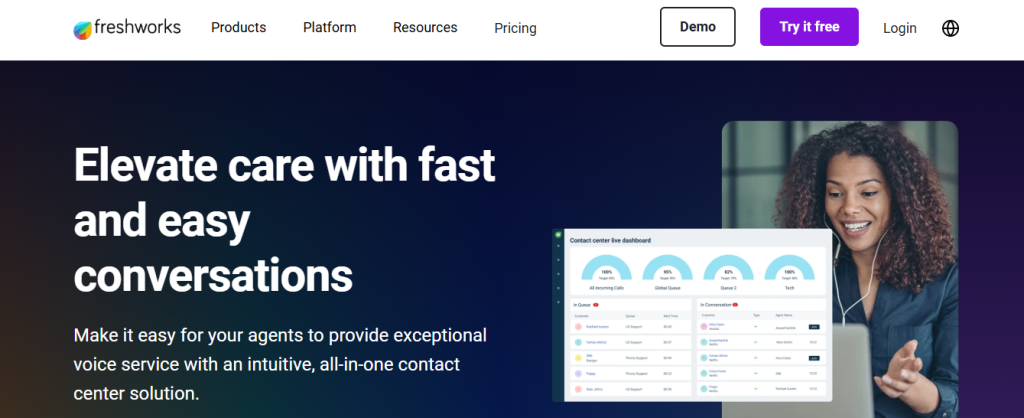Click the Tech queue gauge

[789, 270]
